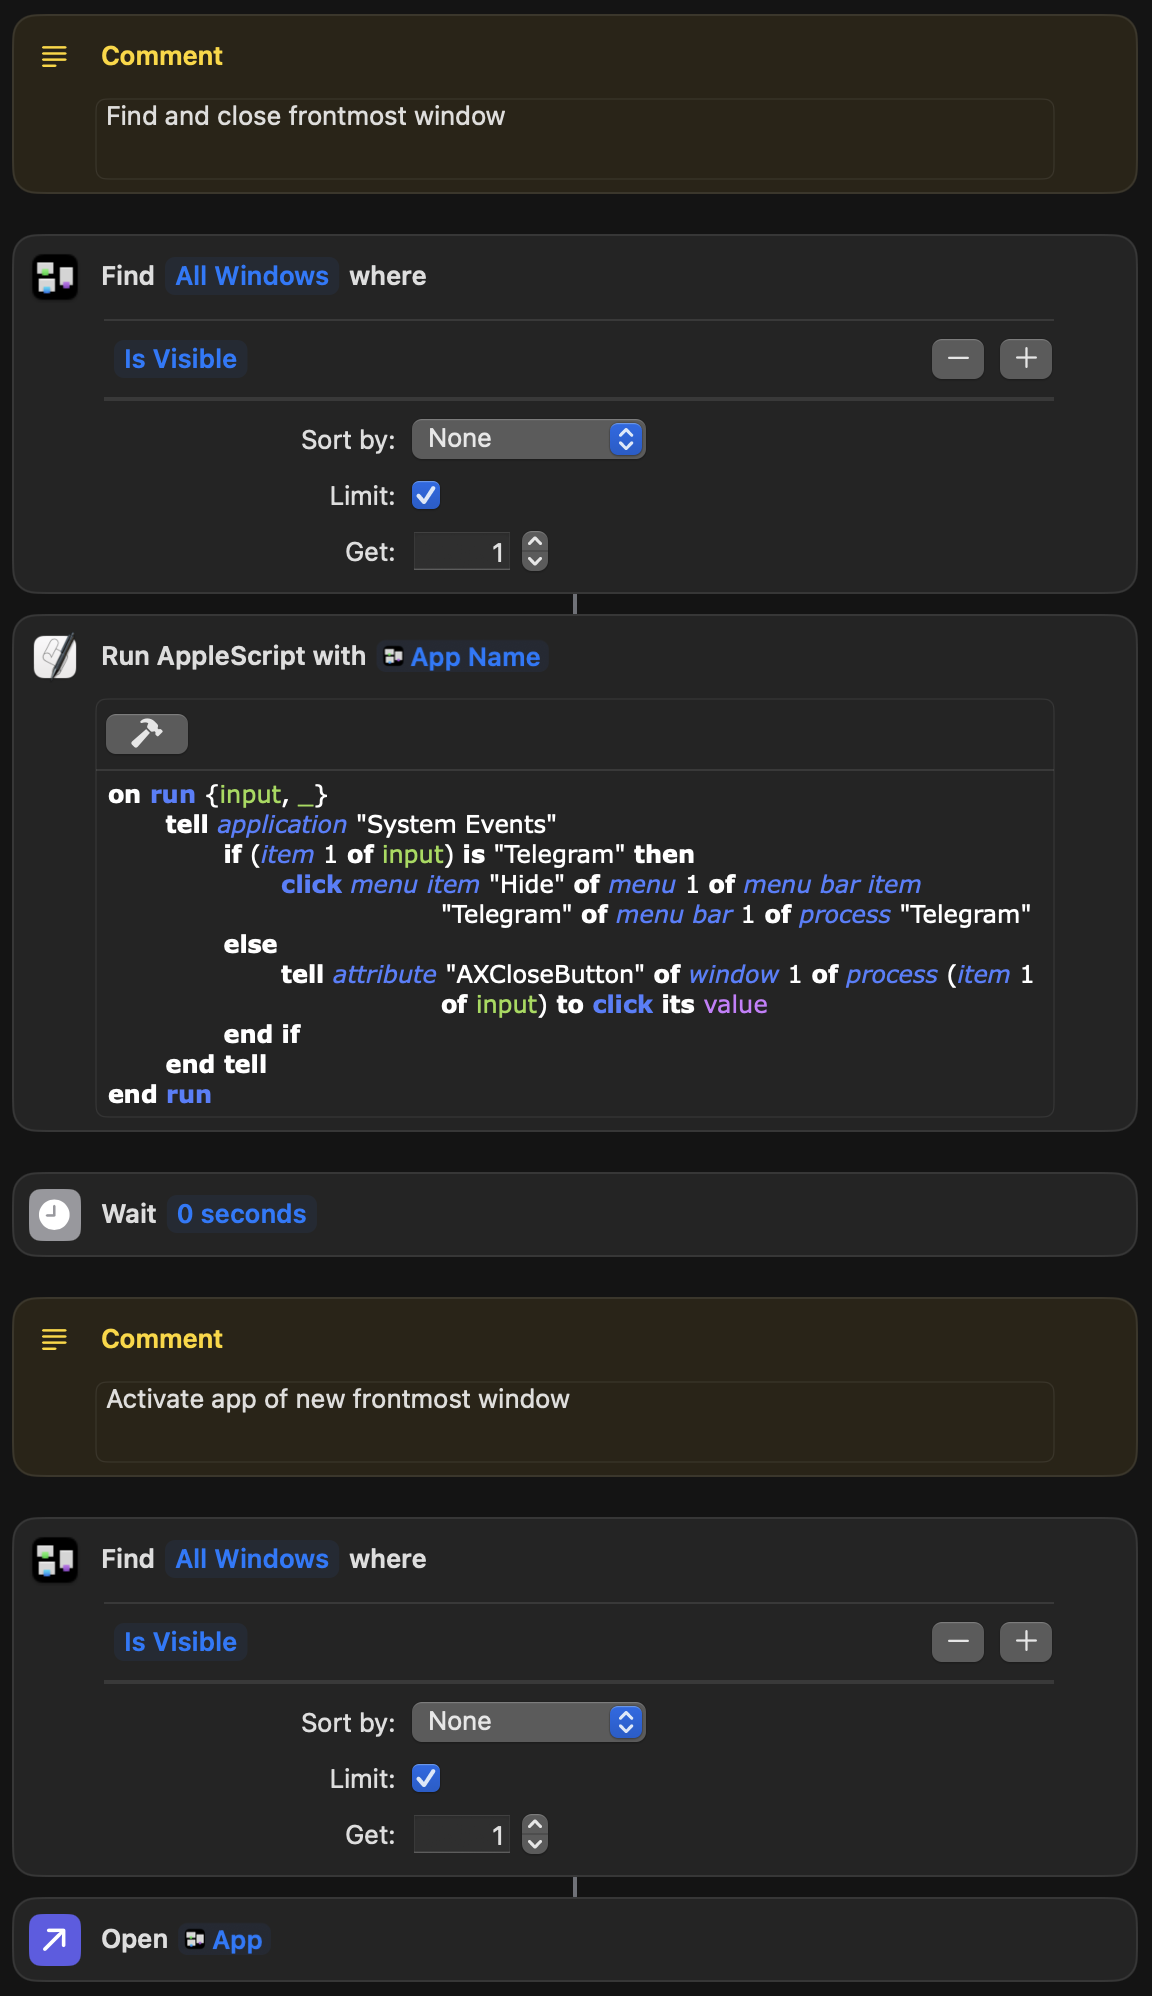This screenshot has height=1996, width=1152.
Task: Remove filter with minus button in first Find
Action: pos(958,359)
